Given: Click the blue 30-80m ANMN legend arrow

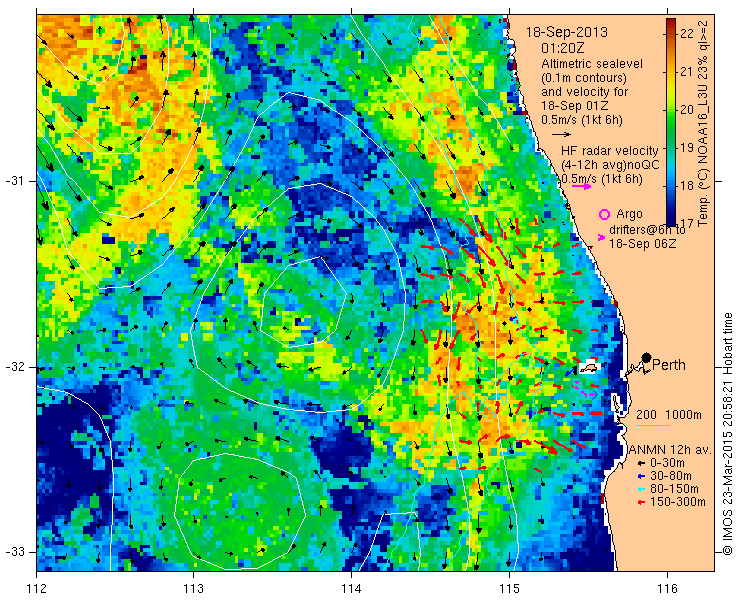Looking at the screenshot, I should click(640, 476).
